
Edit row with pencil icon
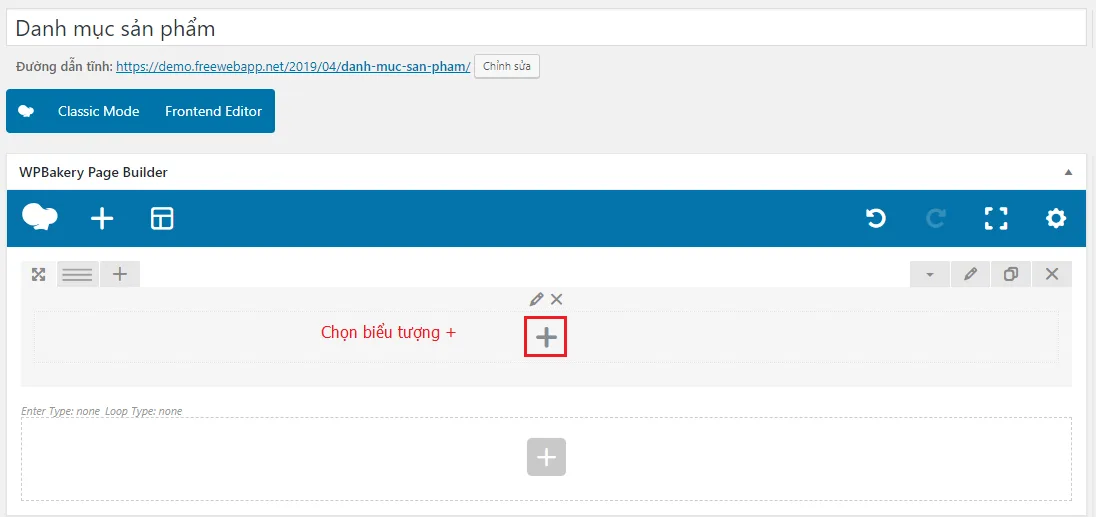point(970,275)
